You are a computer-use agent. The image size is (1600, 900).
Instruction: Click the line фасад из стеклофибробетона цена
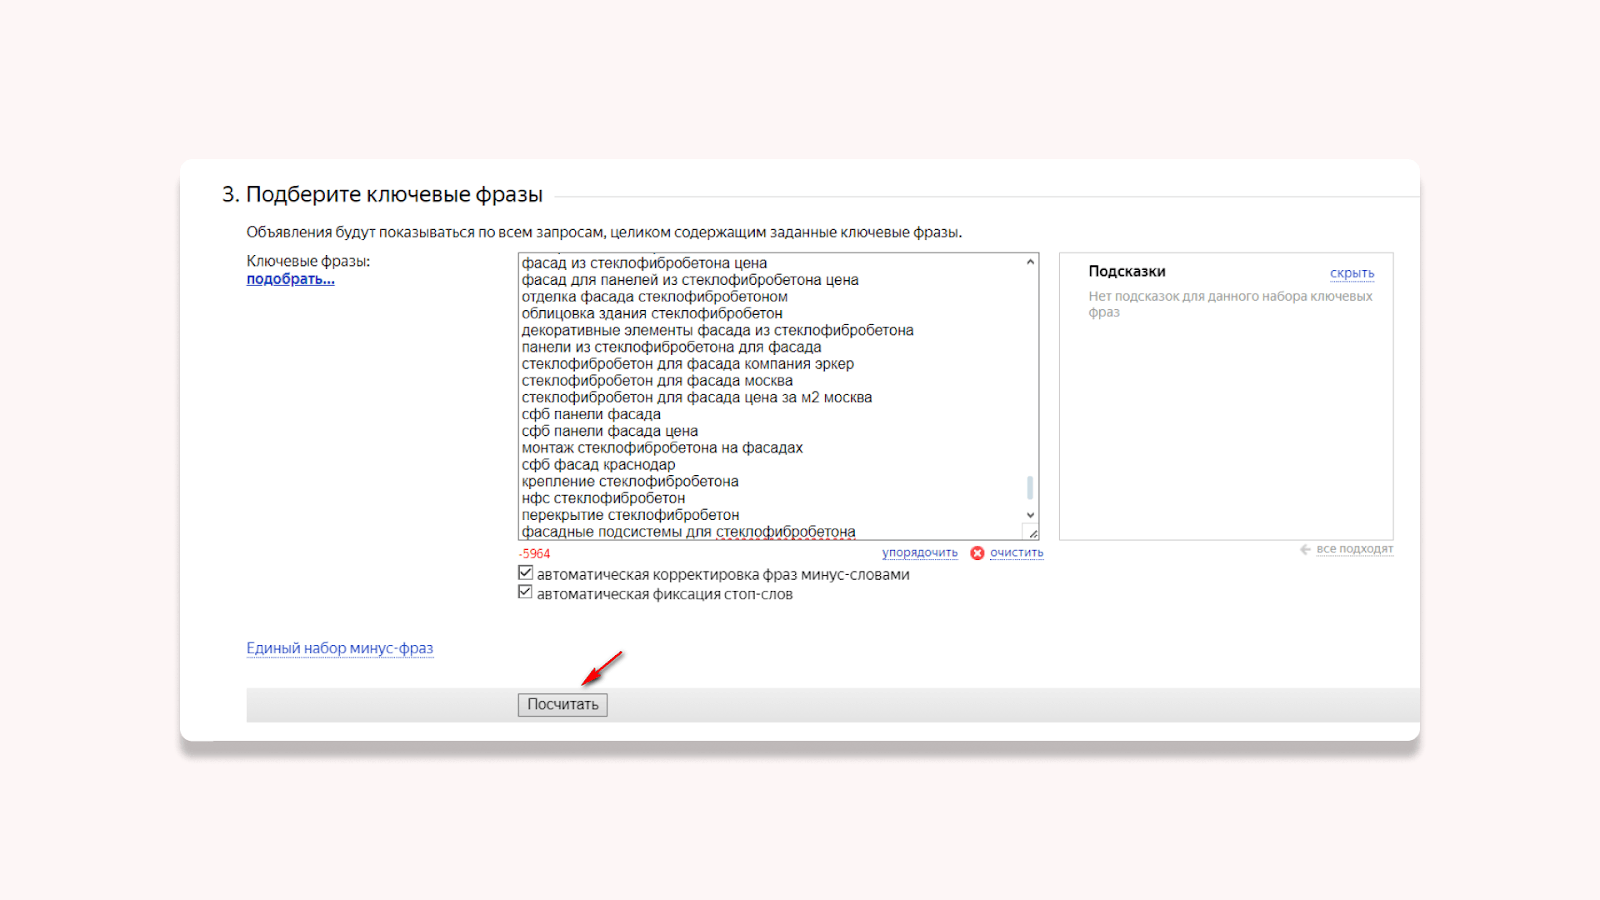coord(644,263)
